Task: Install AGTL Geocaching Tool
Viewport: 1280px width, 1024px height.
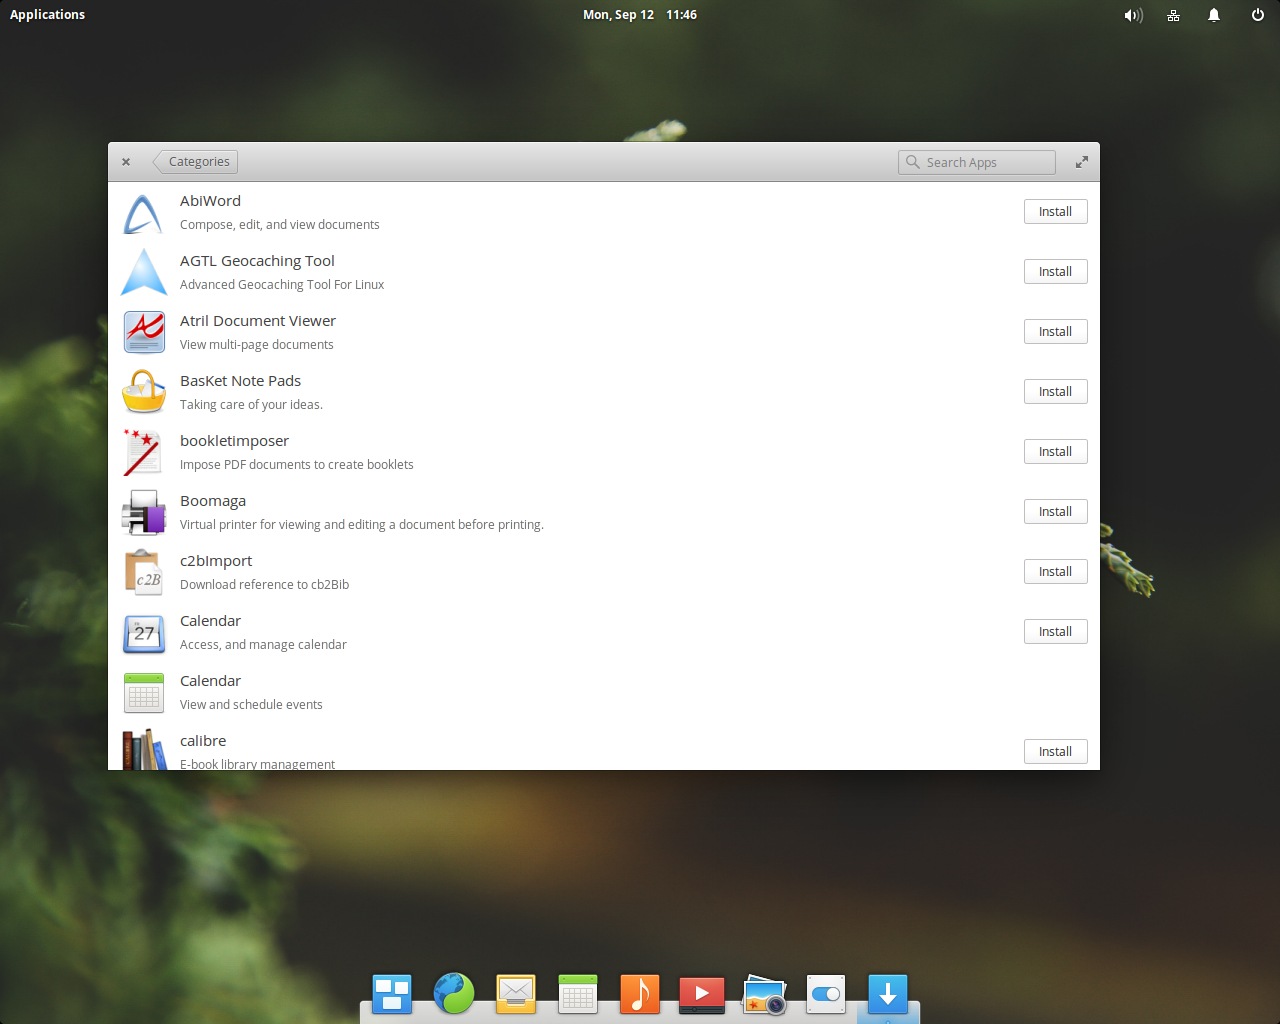Action: pyautogui.click(x=1055, y=272)
